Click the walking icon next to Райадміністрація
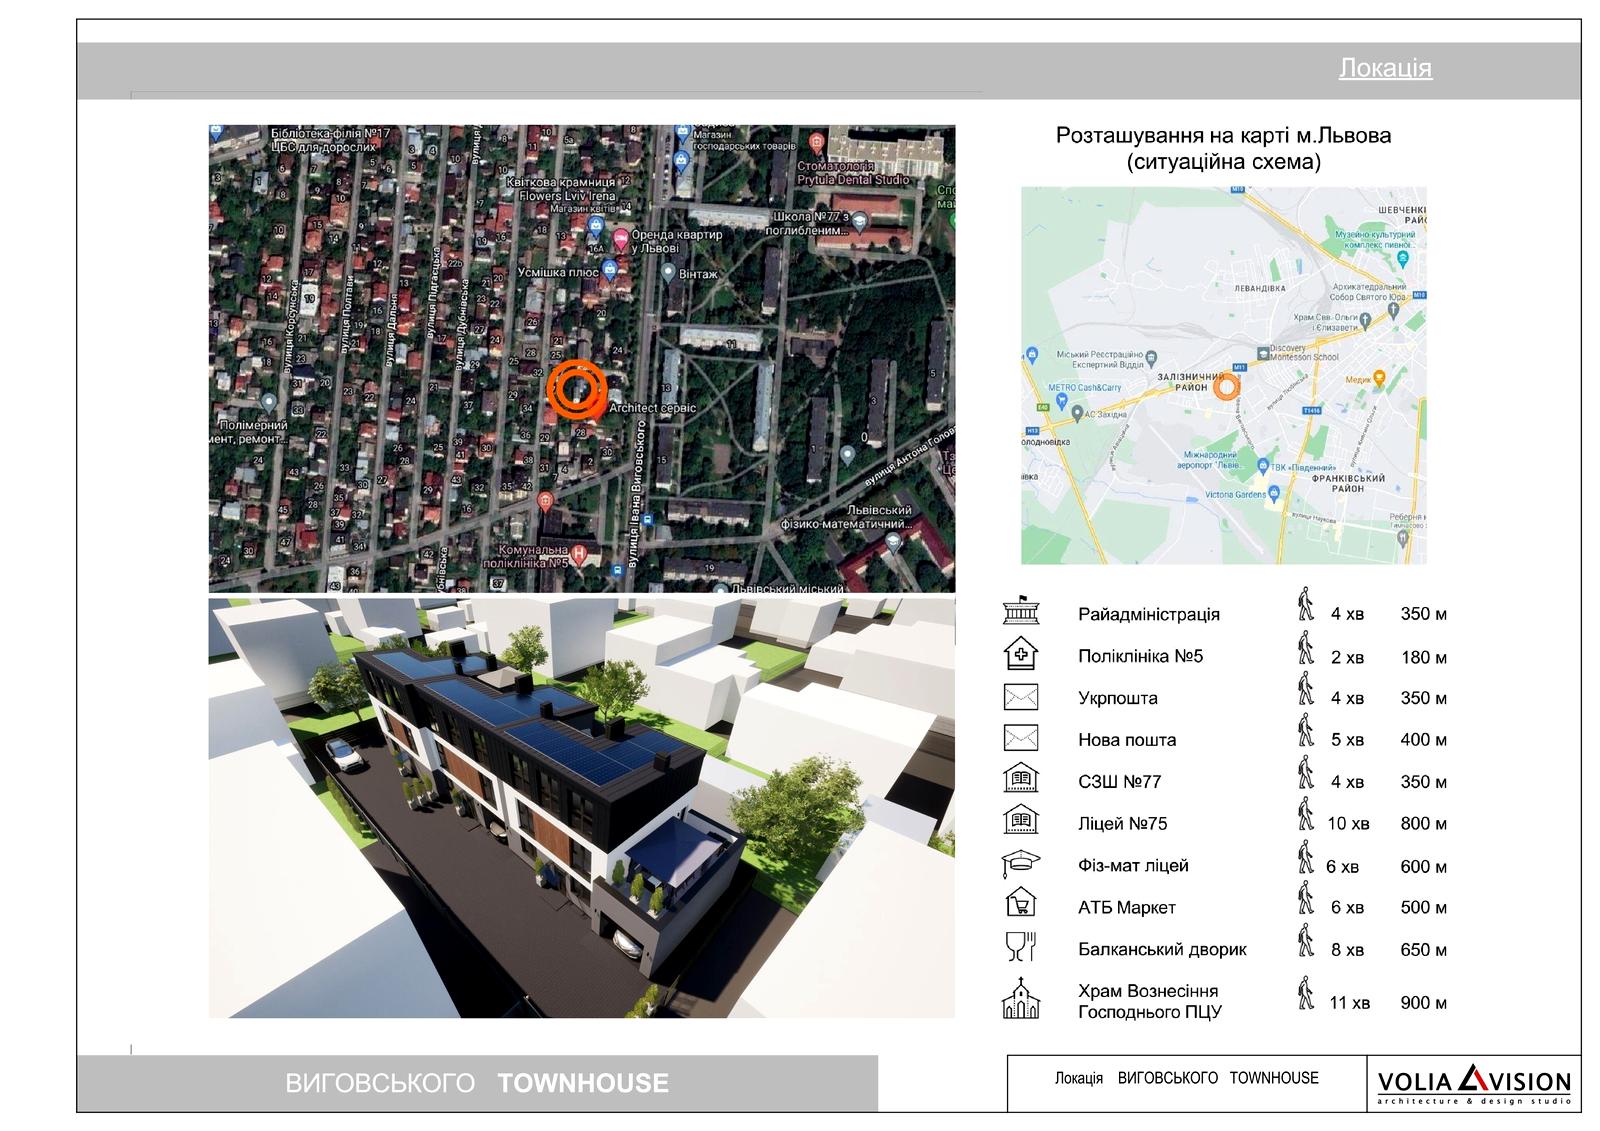1600x1131 pixels. 1305,606
